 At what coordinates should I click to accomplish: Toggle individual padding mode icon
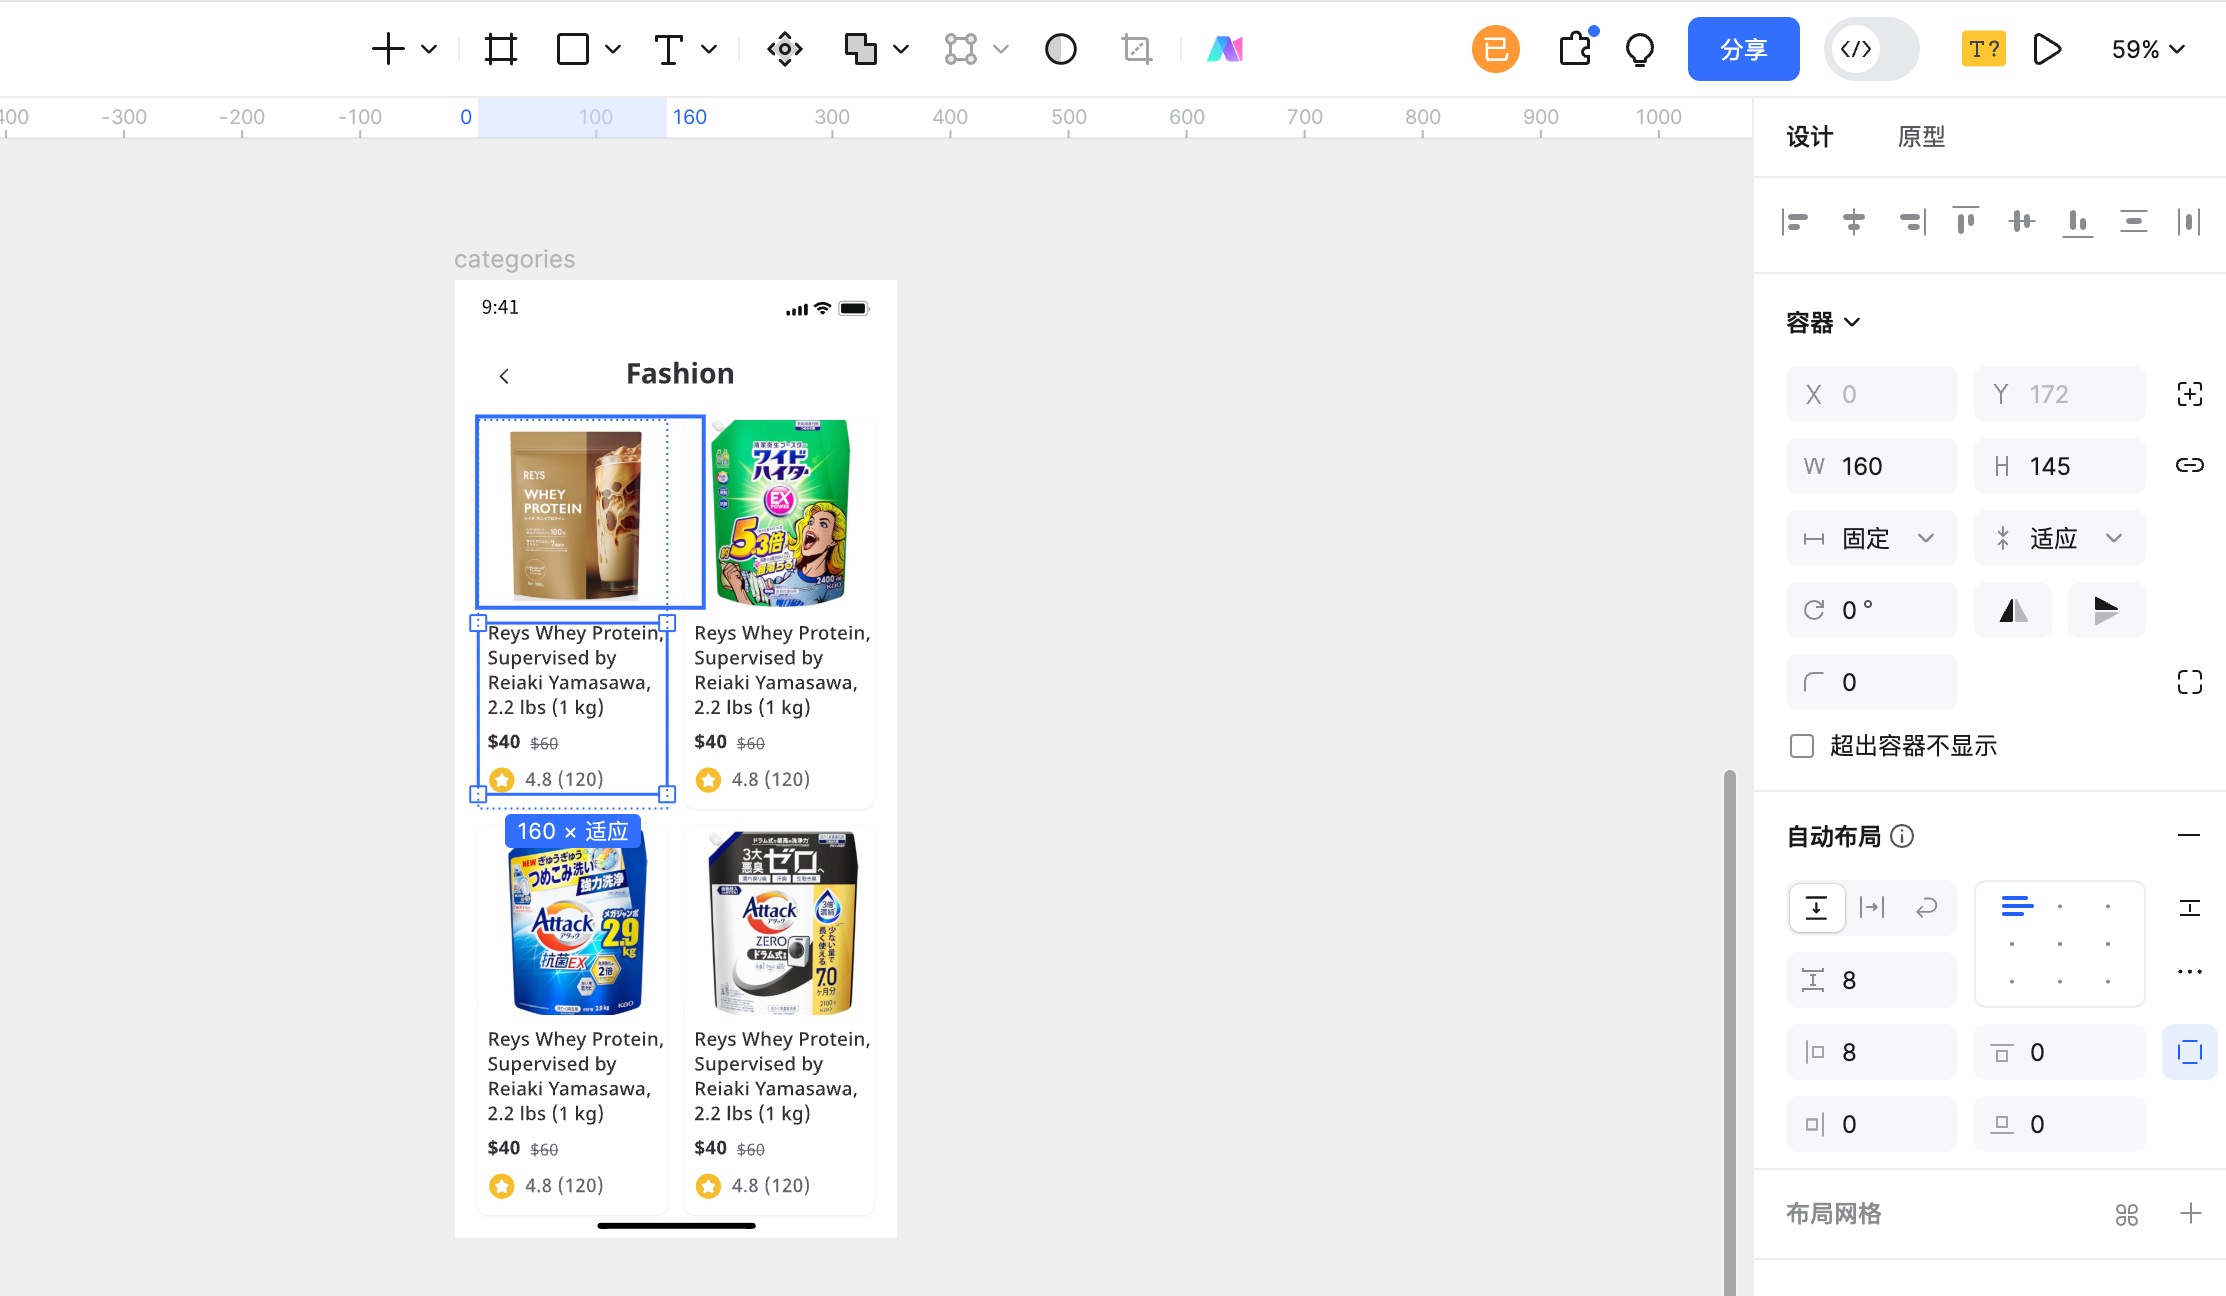2190,1052
